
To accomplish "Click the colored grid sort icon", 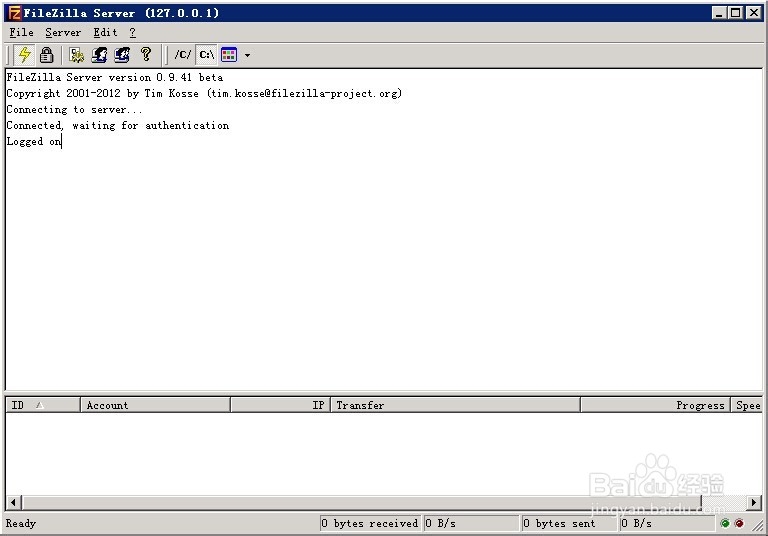I will [229, 54].
